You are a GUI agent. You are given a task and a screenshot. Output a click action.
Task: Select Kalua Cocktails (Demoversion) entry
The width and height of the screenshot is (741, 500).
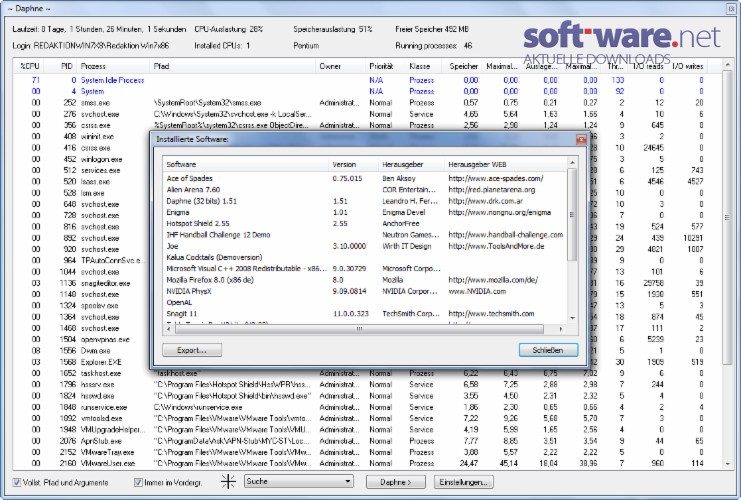pos(364,257)
